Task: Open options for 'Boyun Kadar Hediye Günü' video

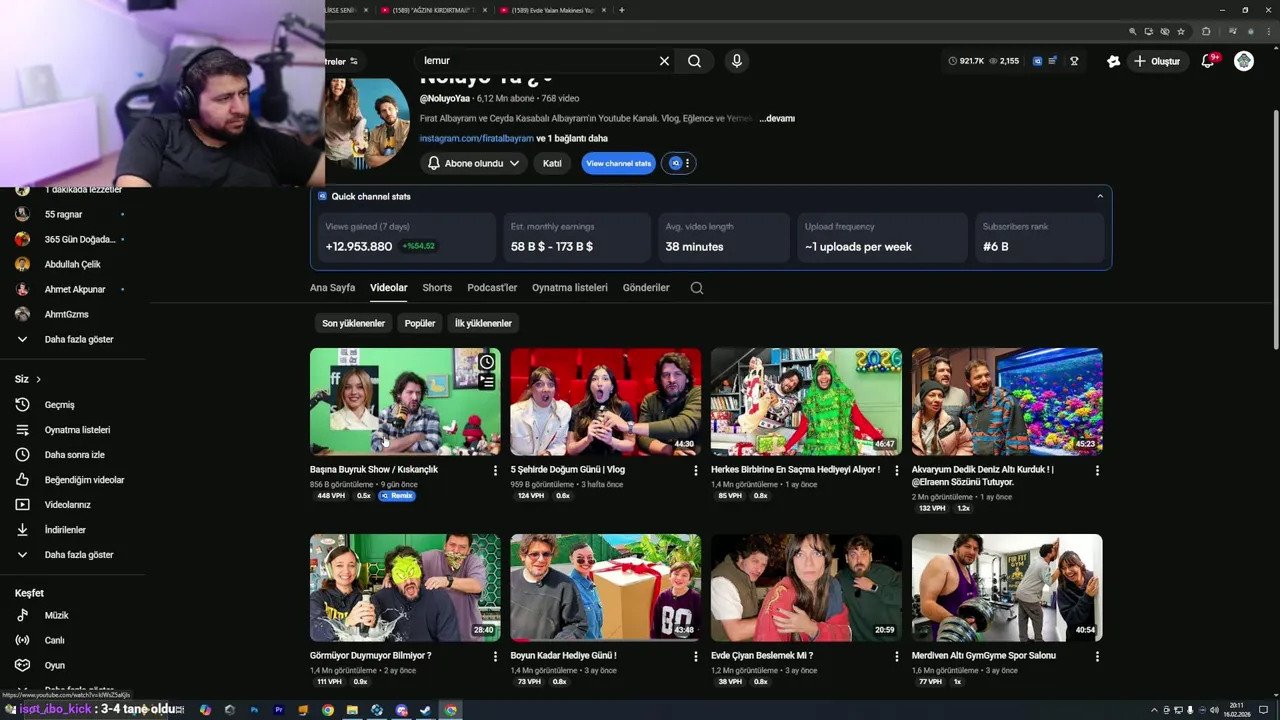Action: tap(696, 657)
